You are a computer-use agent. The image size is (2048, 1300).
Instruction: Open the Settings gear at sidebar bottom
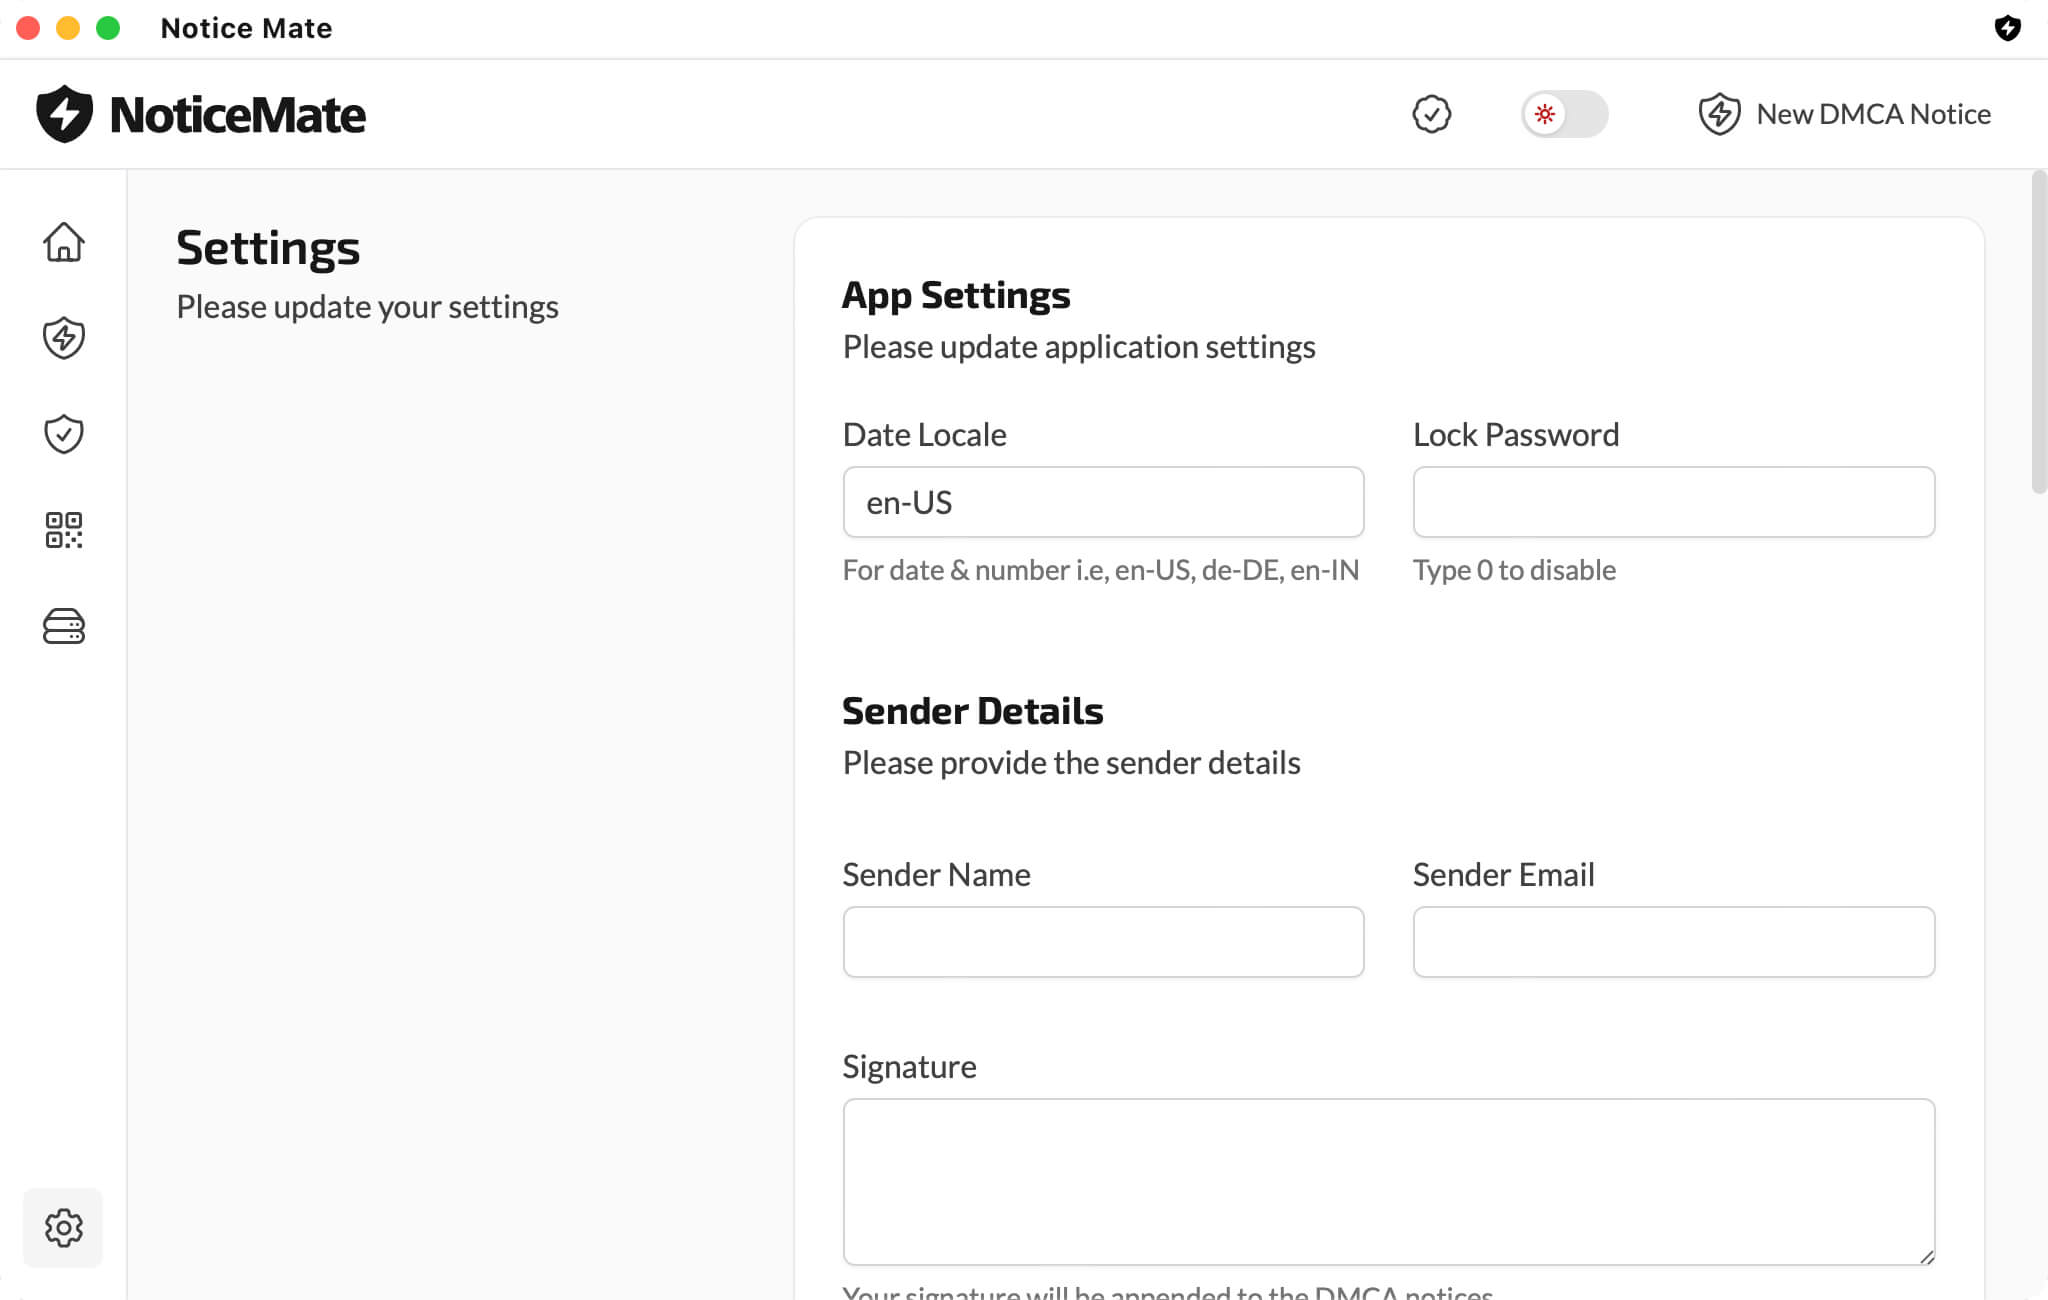(x=63, y=1228)
